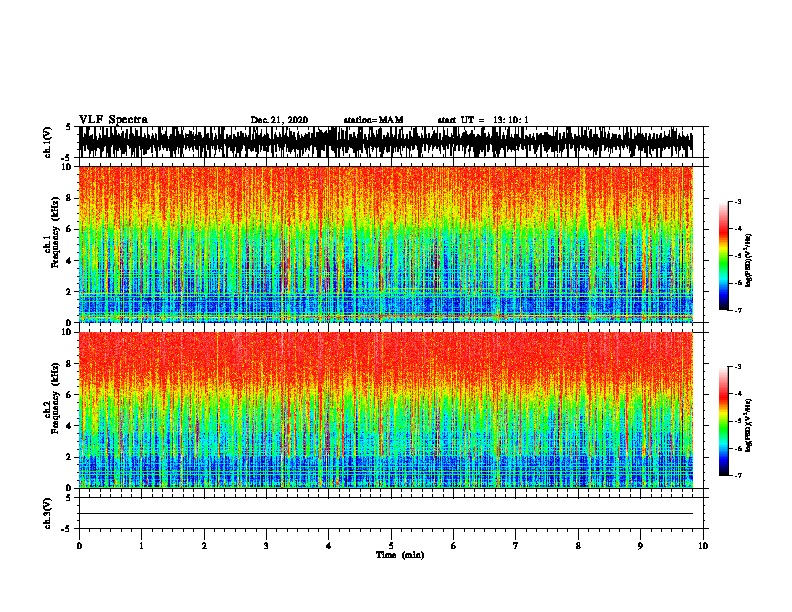Click the flat ch.3 voltage trace line
The width and height of the screenshot is (792, 612).
tap(386, 514)
